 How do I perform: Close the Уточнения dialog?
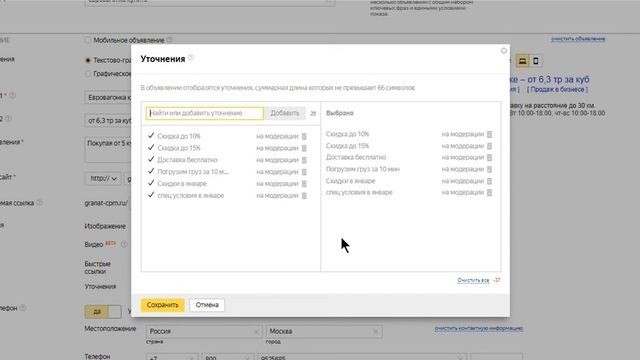click(504, 51)
